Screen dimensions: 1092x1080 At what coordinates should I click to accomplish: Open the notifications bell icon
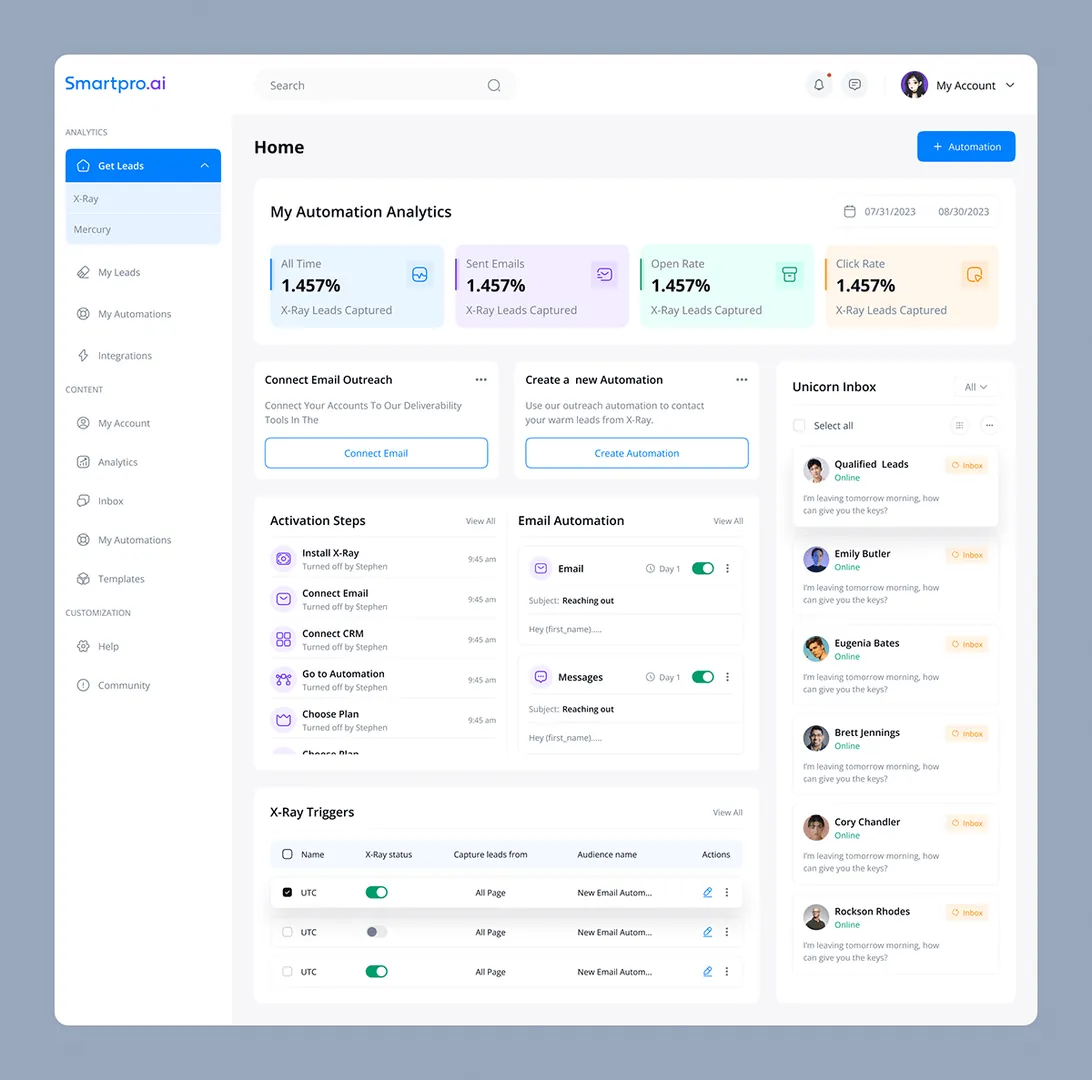tap(818, 84)
